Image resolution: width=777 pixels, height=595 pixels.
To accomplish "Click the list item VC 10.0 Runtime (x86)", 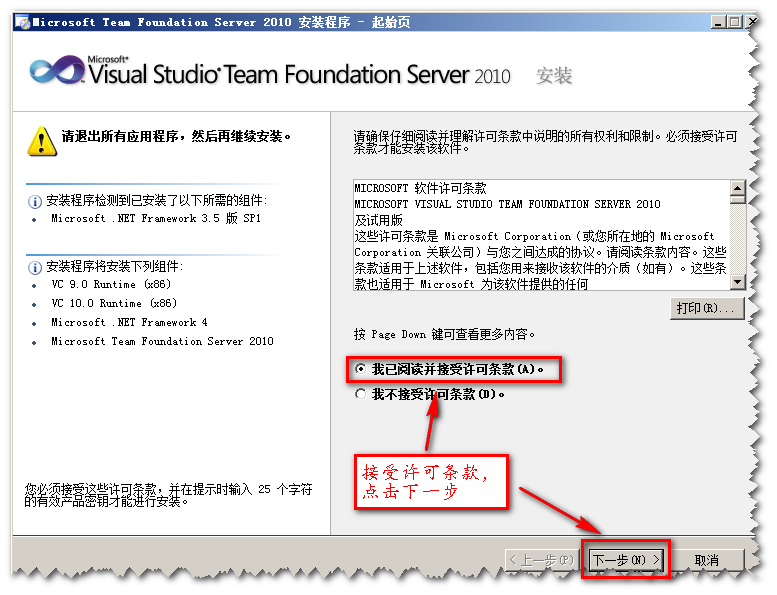I will [114, 303].
